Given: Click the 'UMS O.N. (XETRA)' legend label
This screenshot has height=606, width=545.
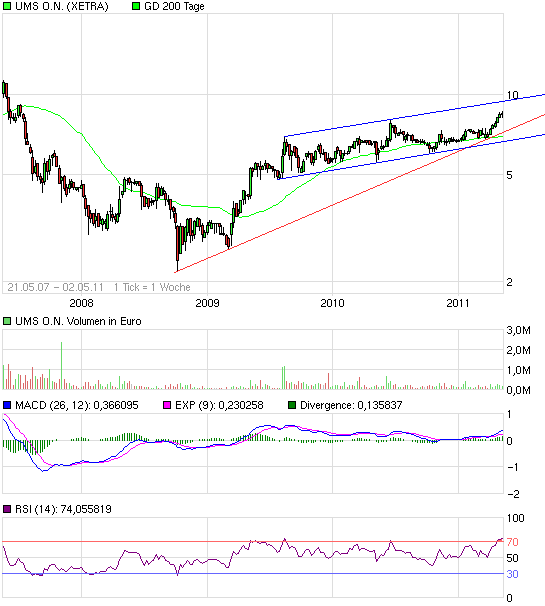Looking at the screenshot, I should (62, 7).
